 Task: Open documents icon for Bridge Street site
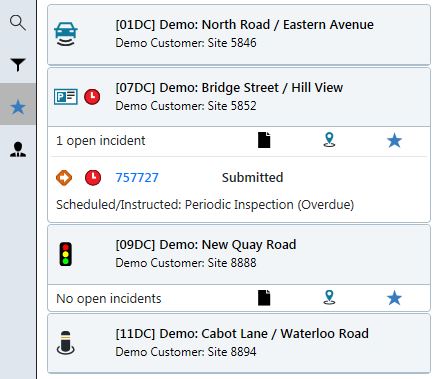[x=264, y=140]
